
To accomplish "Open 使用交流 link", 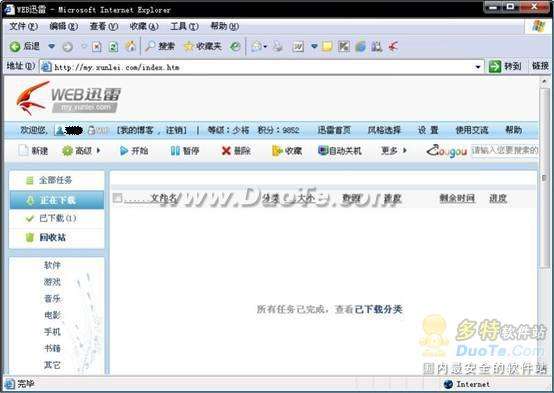I will tap(472, 130).
